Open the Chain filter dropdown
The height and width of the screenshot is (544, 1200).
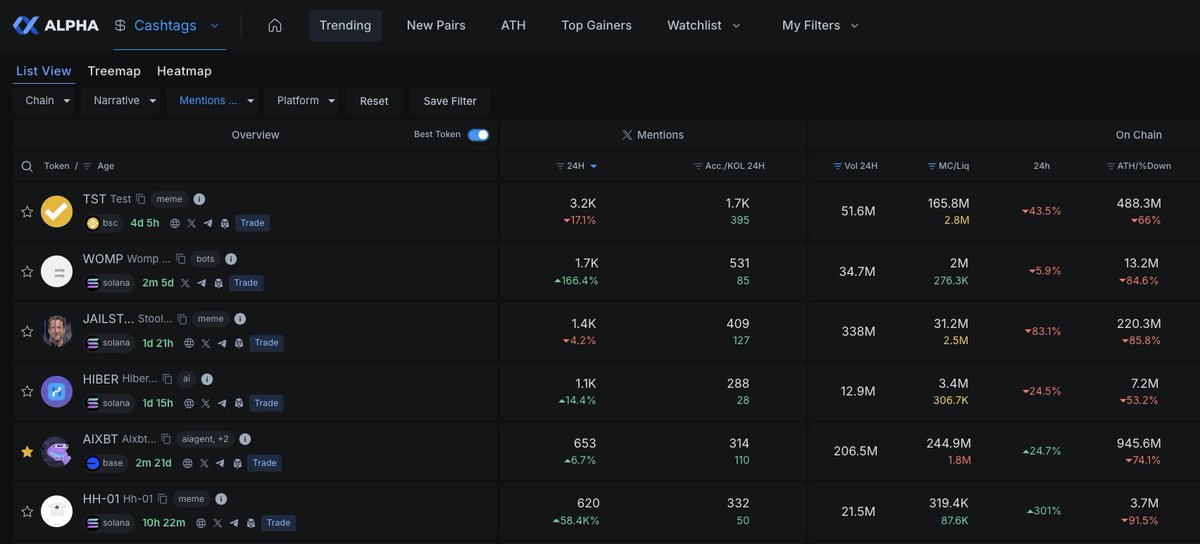click(47, 101)
